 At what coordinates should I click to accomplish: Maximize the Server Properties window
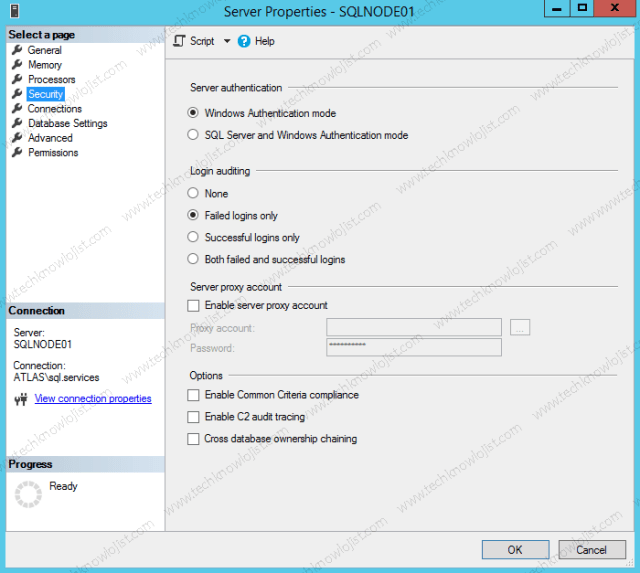[x=582, y=9]
